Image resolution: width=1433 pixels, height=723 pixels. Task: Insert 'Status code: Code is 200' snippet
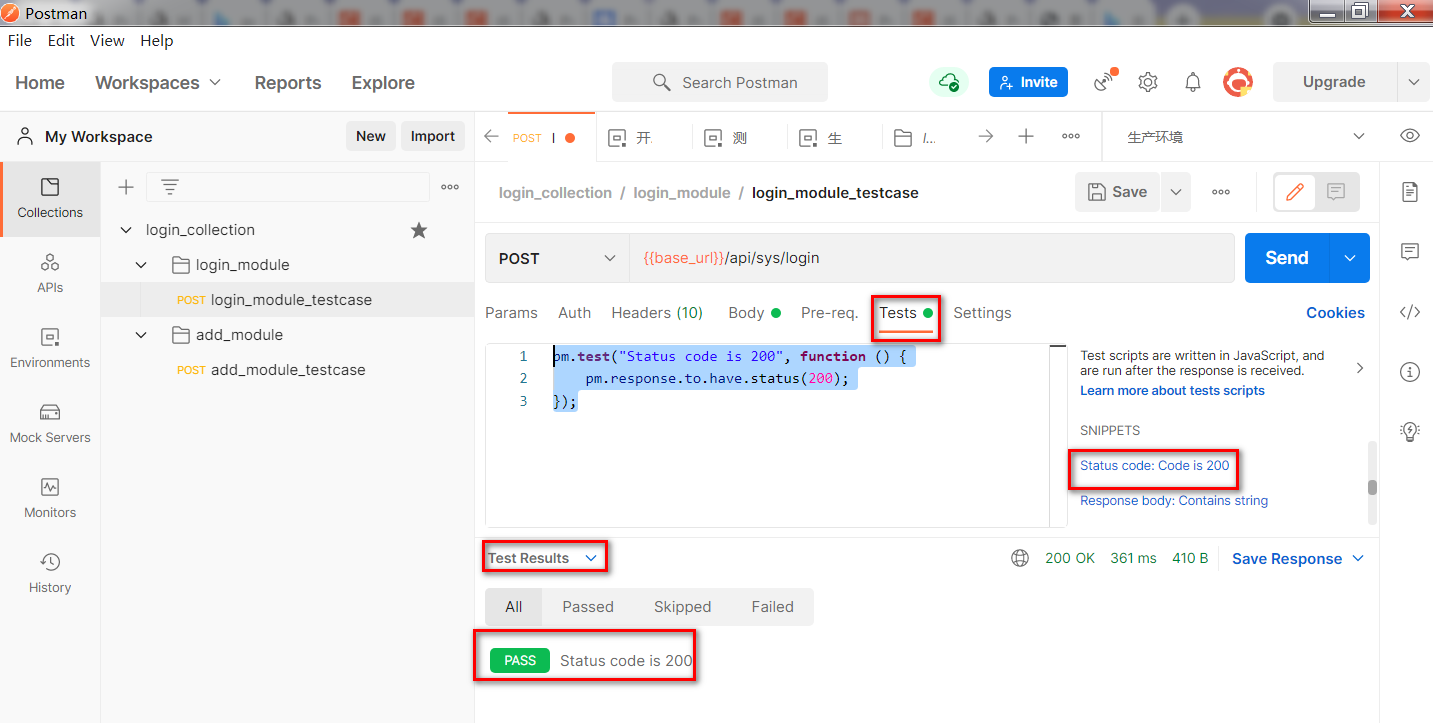[1155, 466]
